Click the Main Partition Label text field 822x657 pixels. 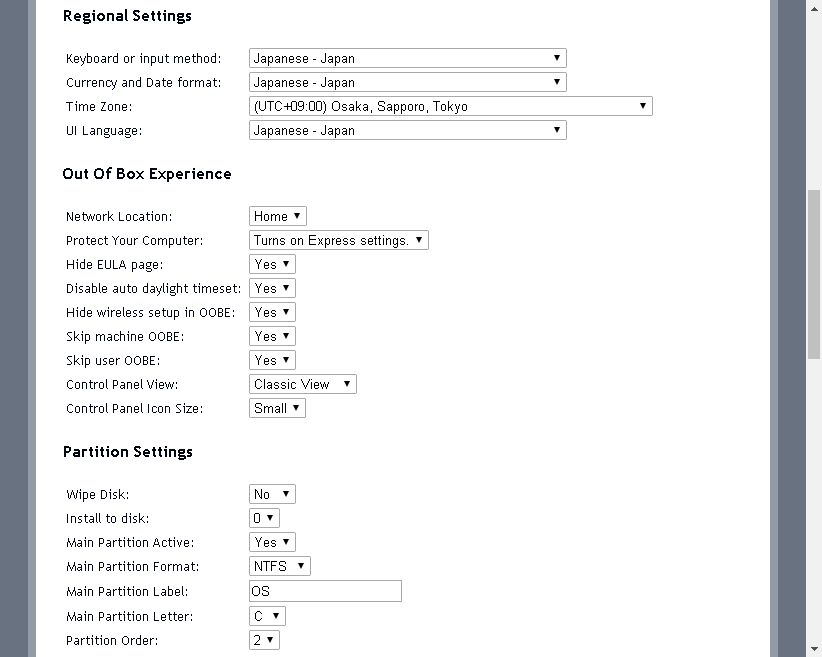click(325, 591)
